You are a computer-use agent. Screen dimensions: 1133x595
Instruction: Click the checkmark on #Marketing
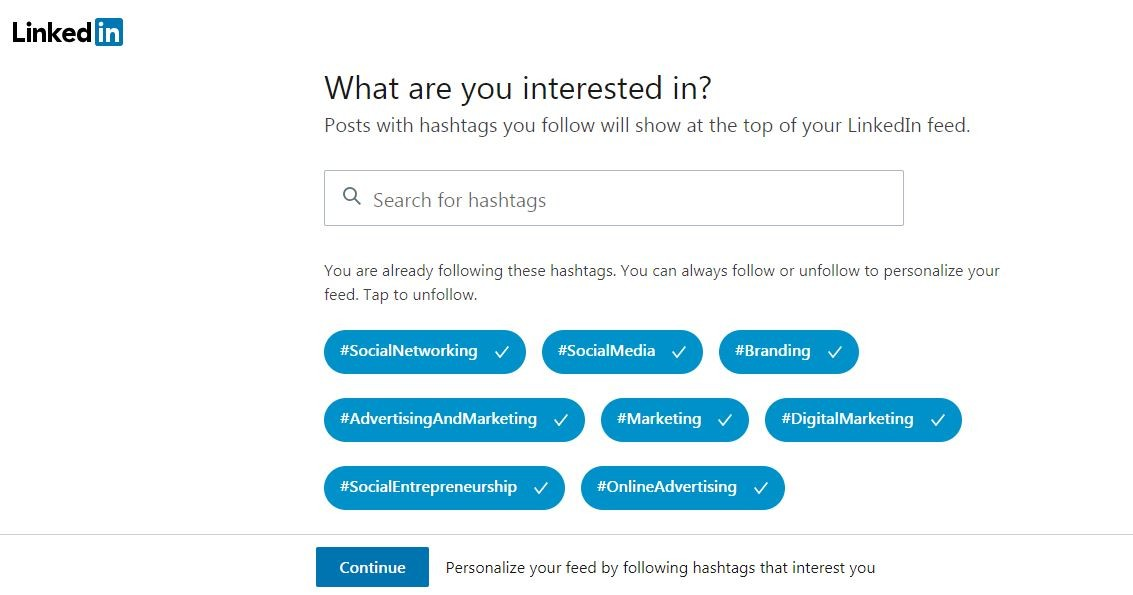click(x=727, y=420)
